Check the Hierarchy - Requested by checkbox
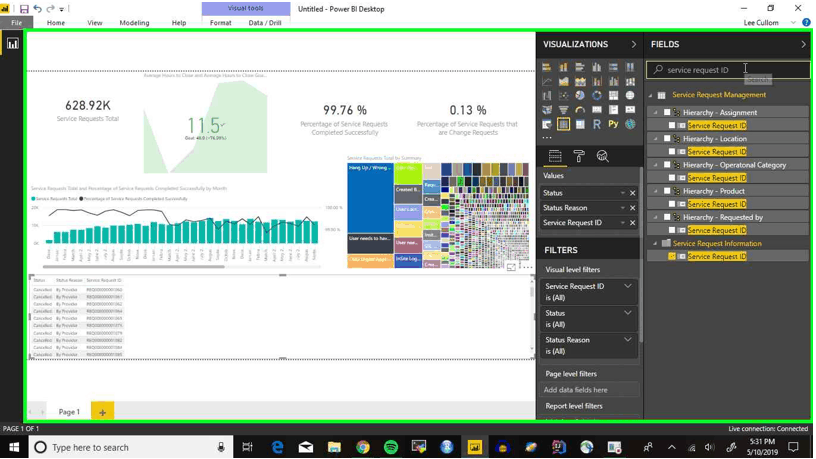The height and width of the screenshot is (459, 816). 667,217
